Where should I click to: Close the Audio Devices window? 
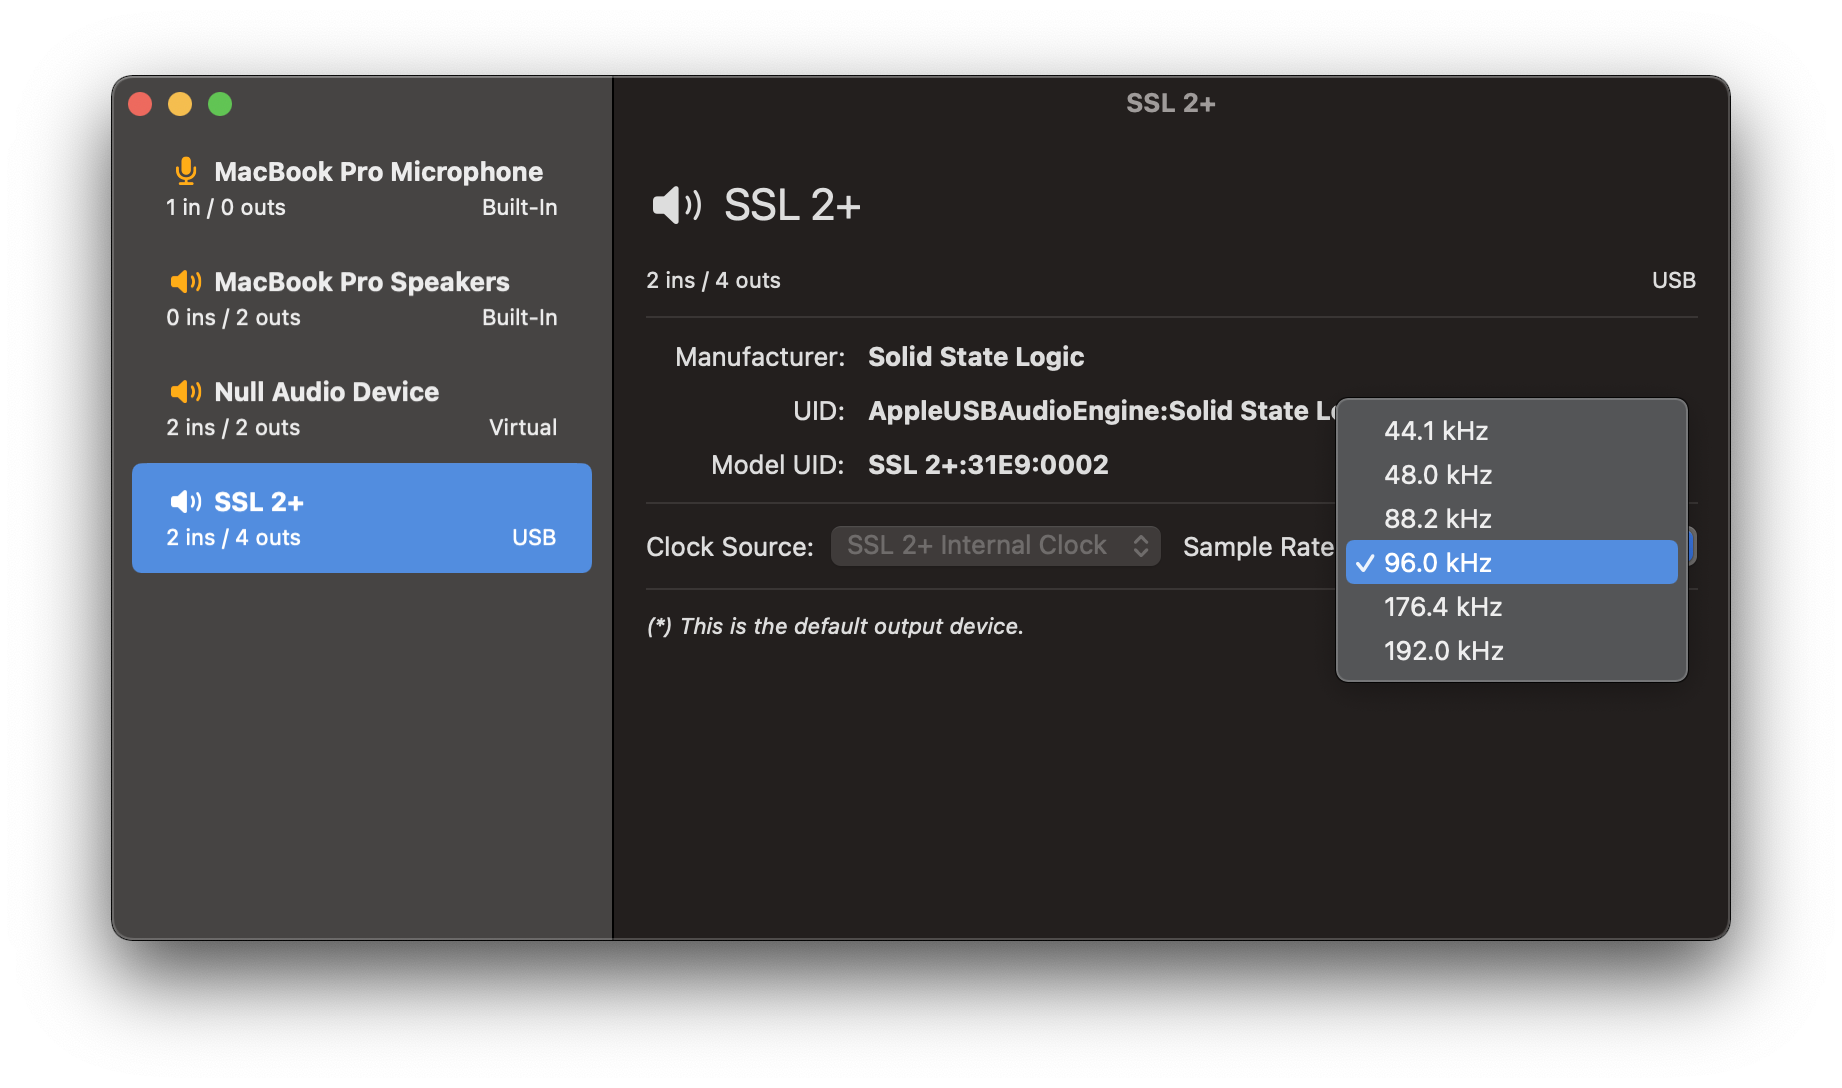click(140, 104)
